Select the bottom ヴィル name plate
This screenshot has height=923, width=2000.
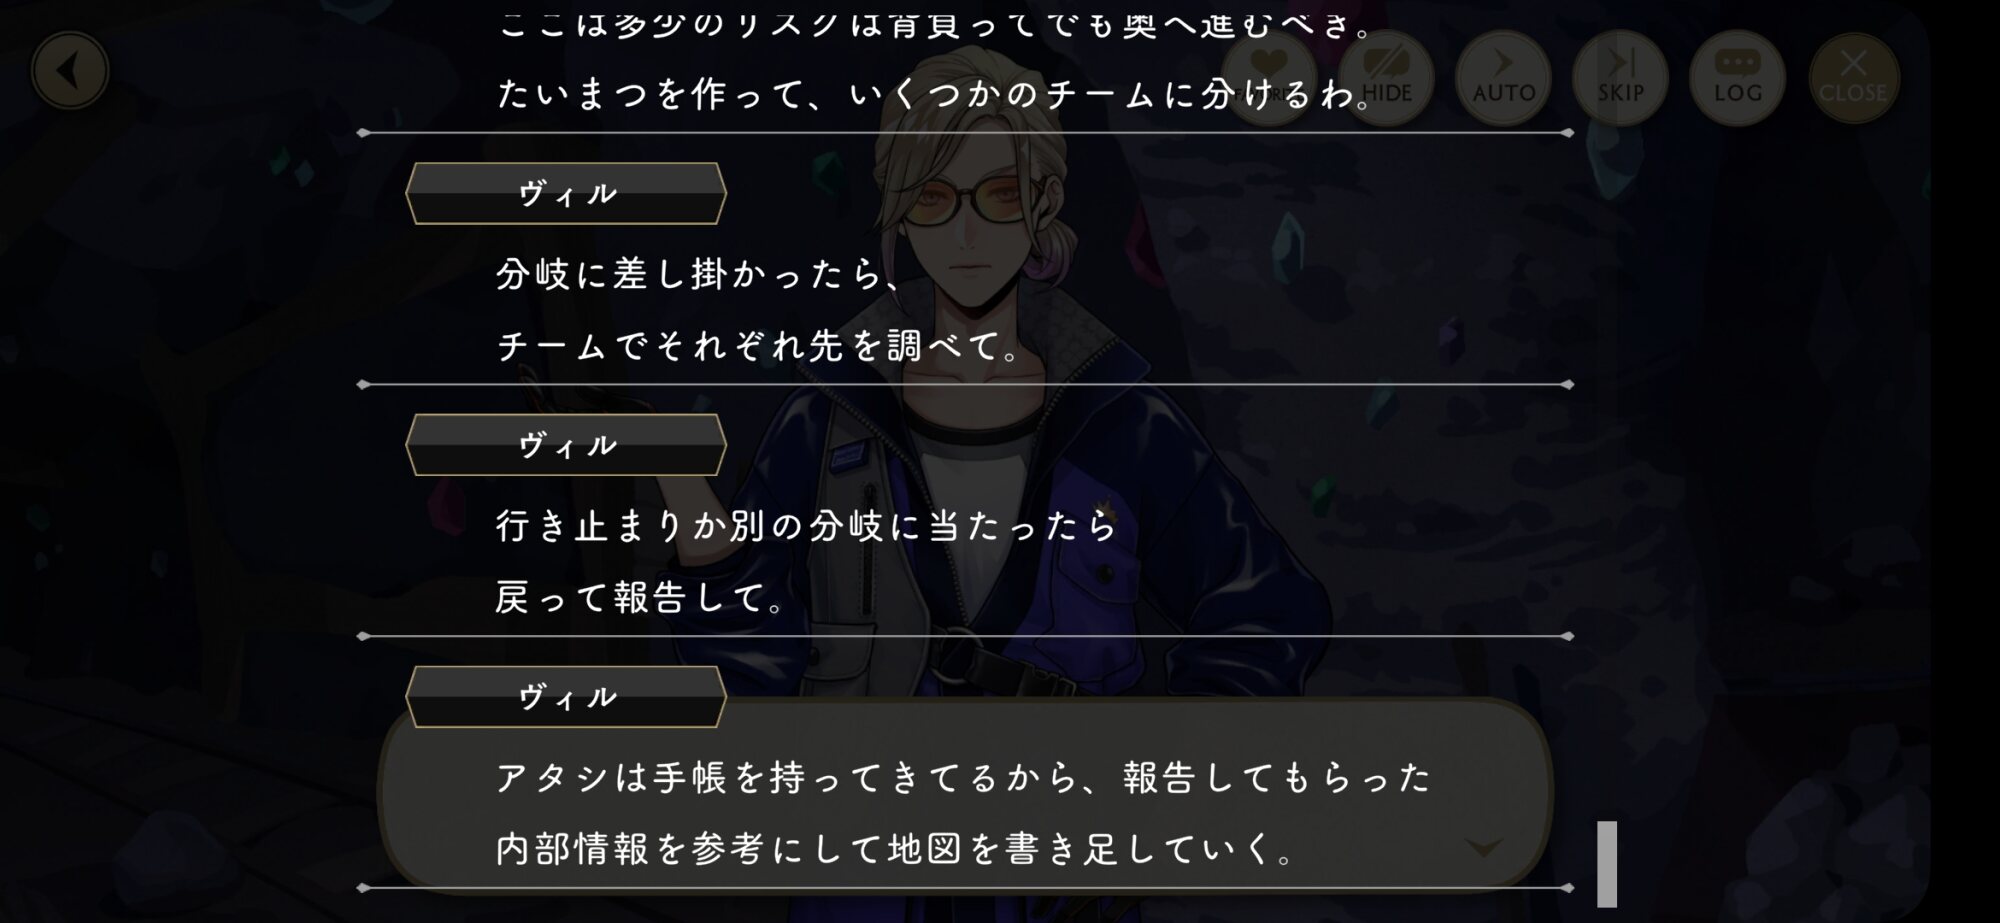click(566, 697)
